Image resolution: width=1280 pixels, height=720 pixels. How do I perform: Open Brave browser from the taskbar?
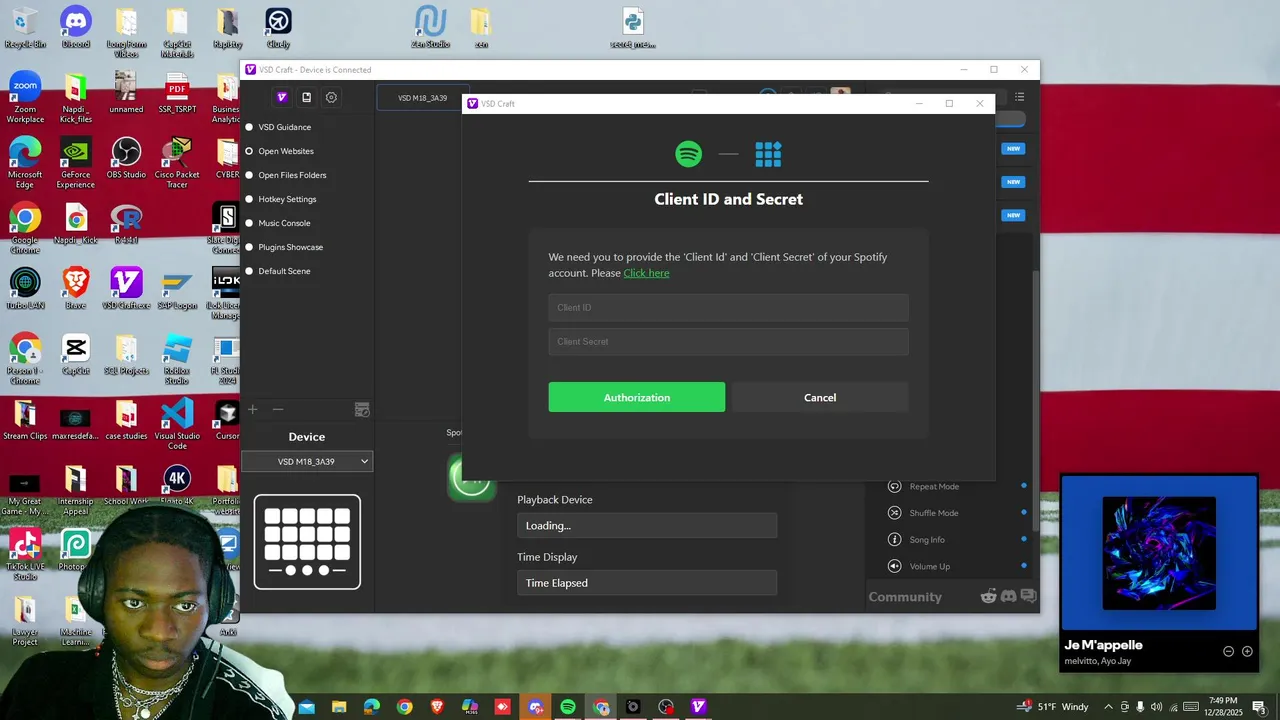pos(437,707)
